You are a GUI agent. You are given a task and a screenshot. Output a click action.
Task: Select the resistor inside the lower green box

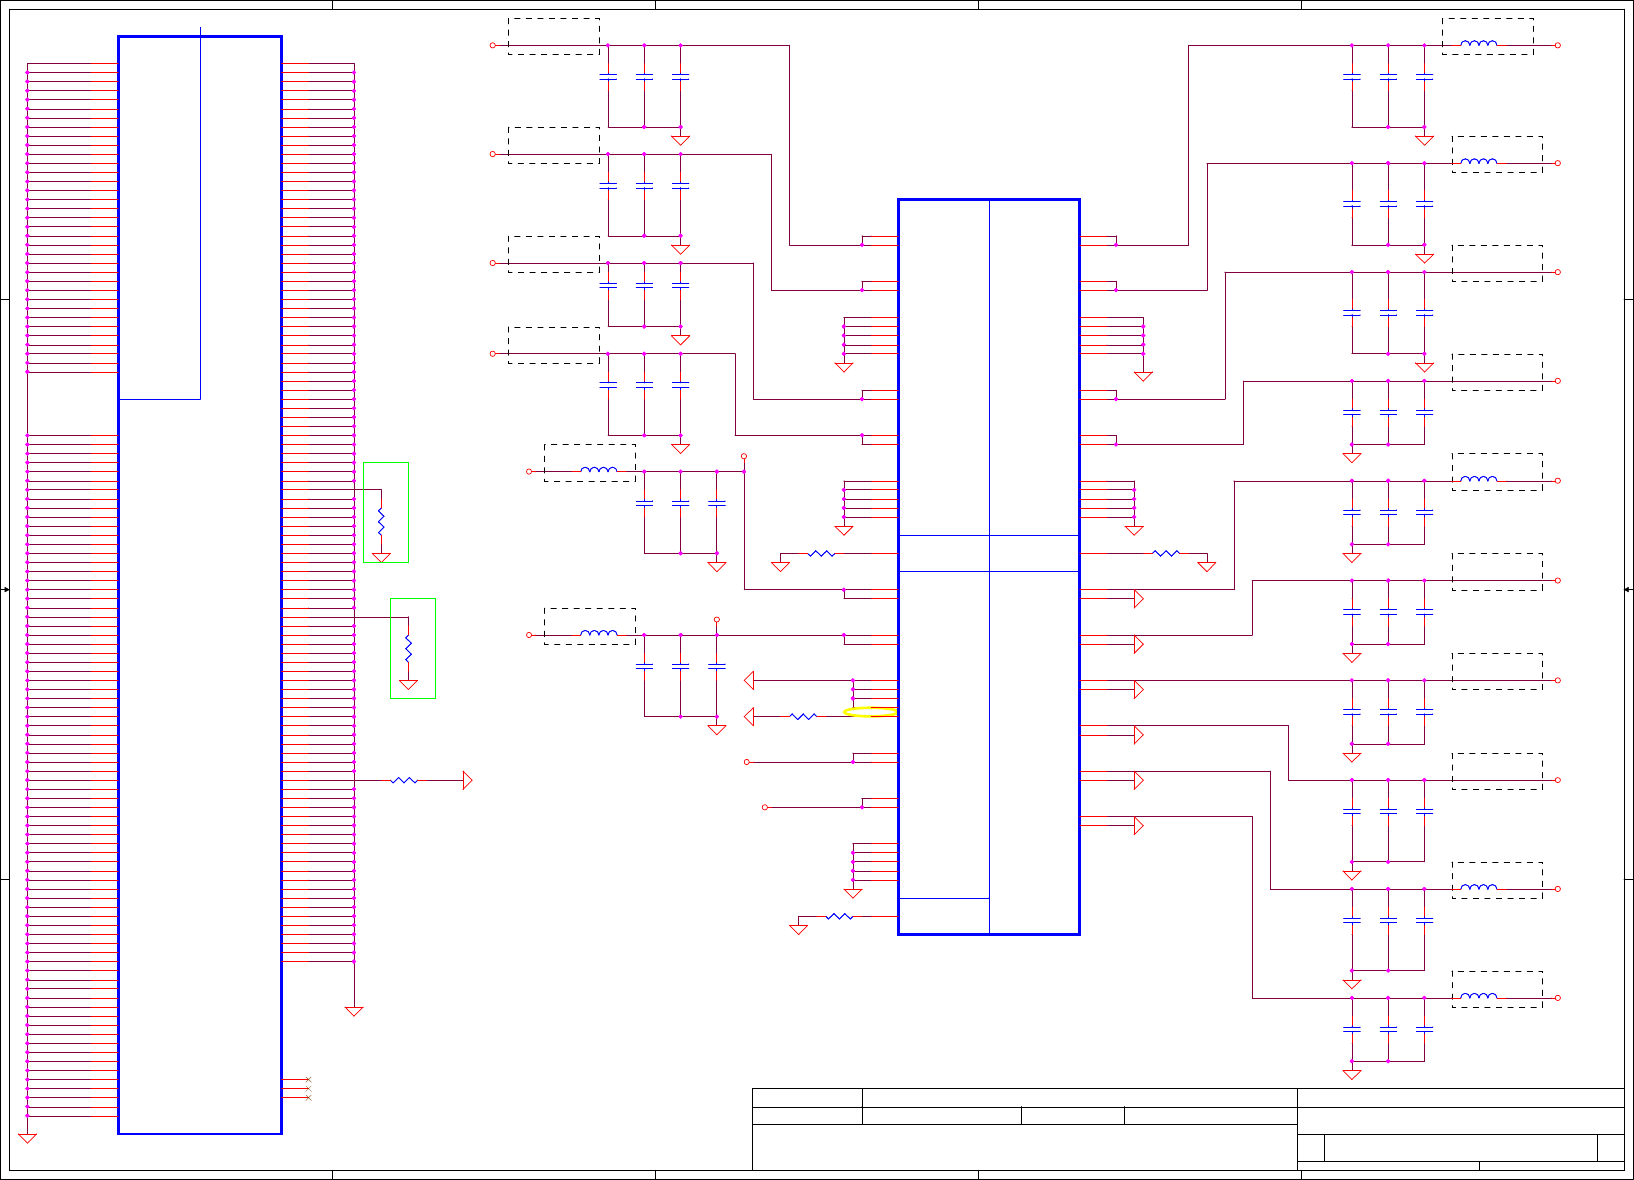(x=408, y=648)
